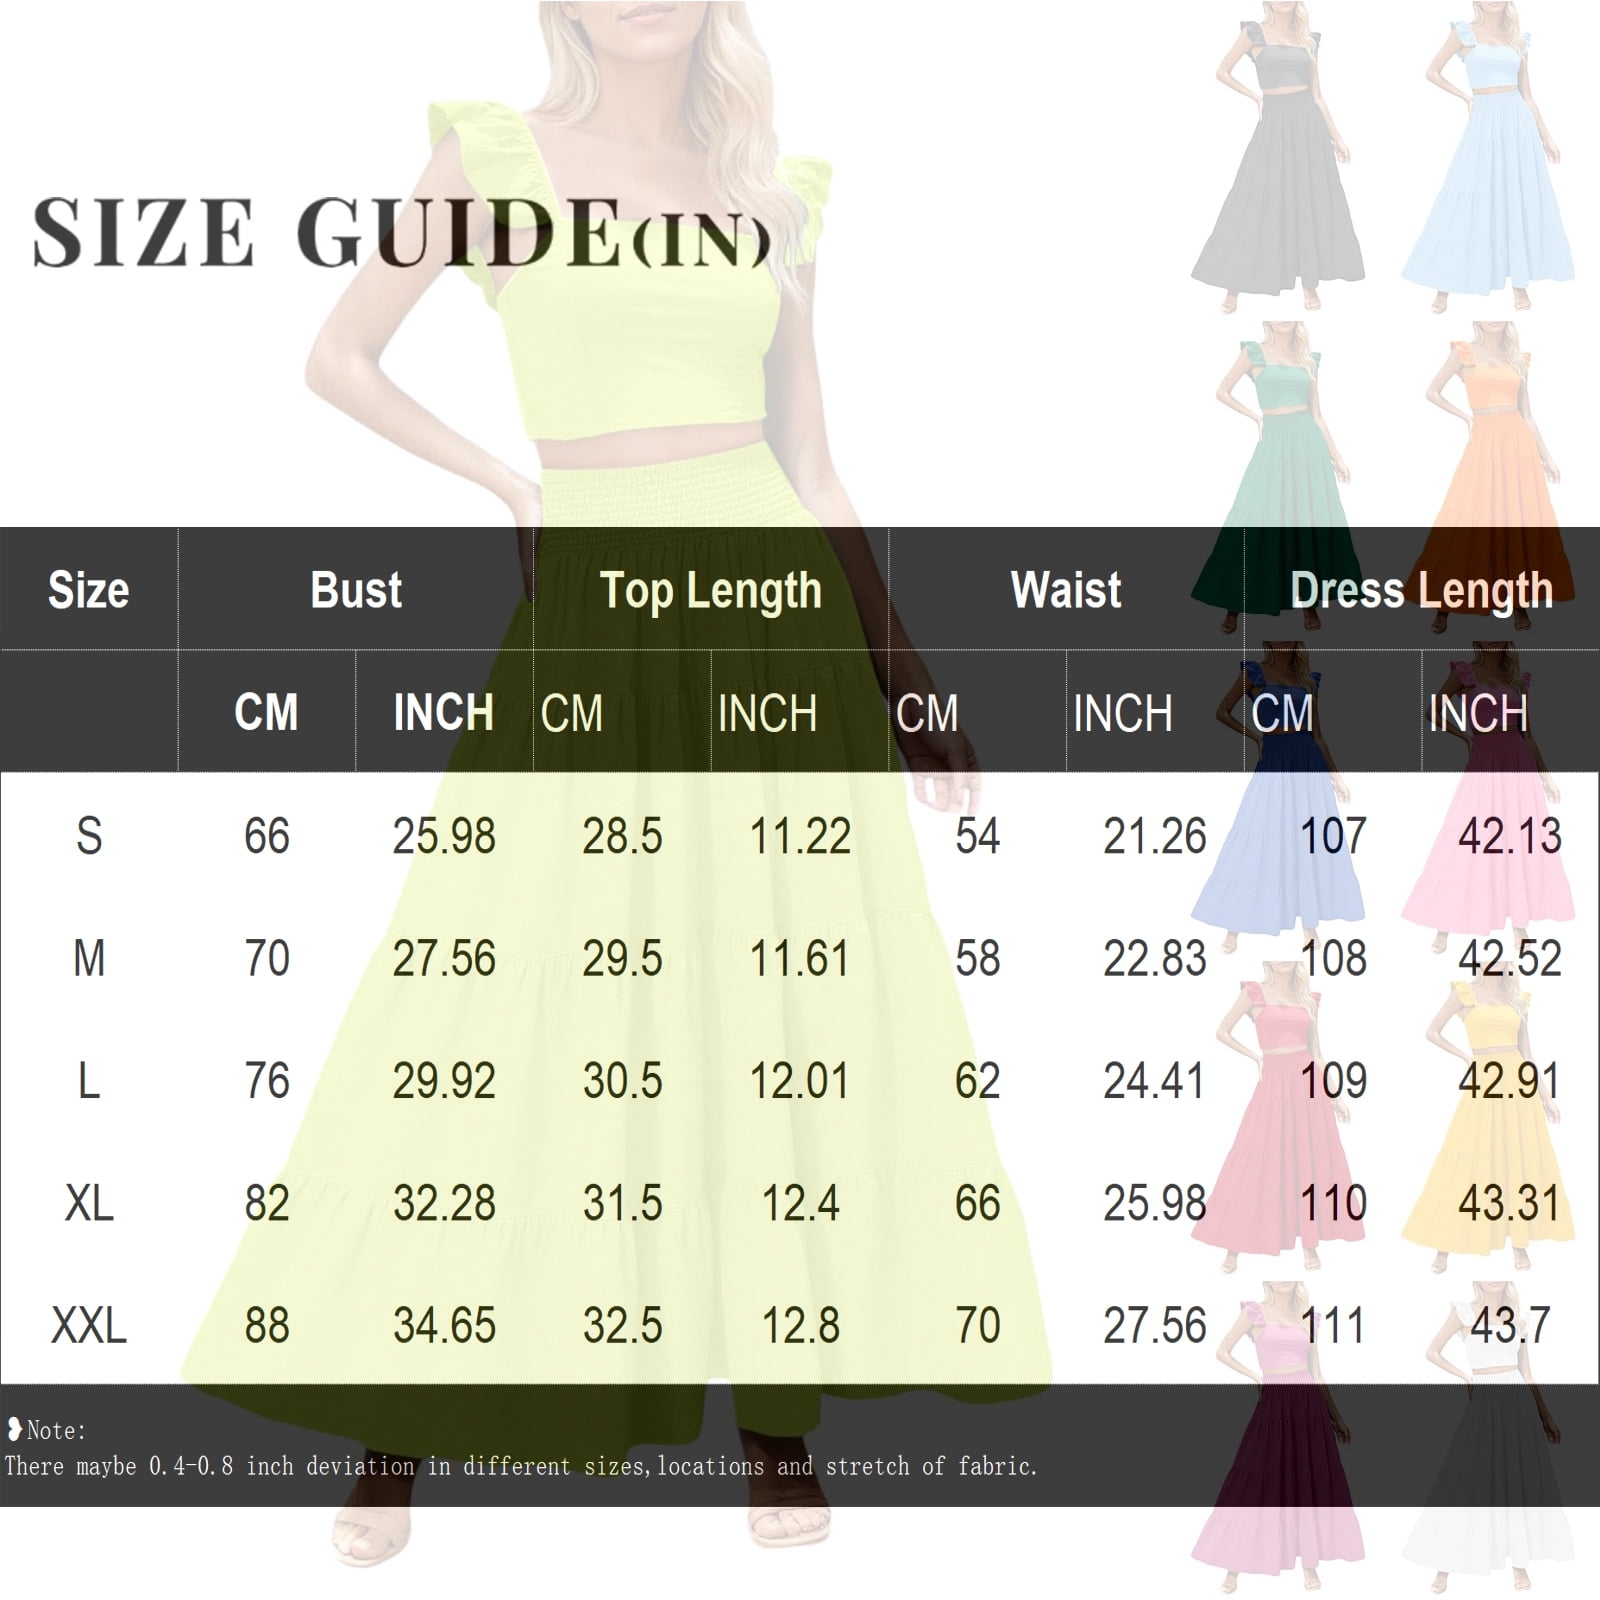
Task: Click the S size row label
Action: click(89, 836)
